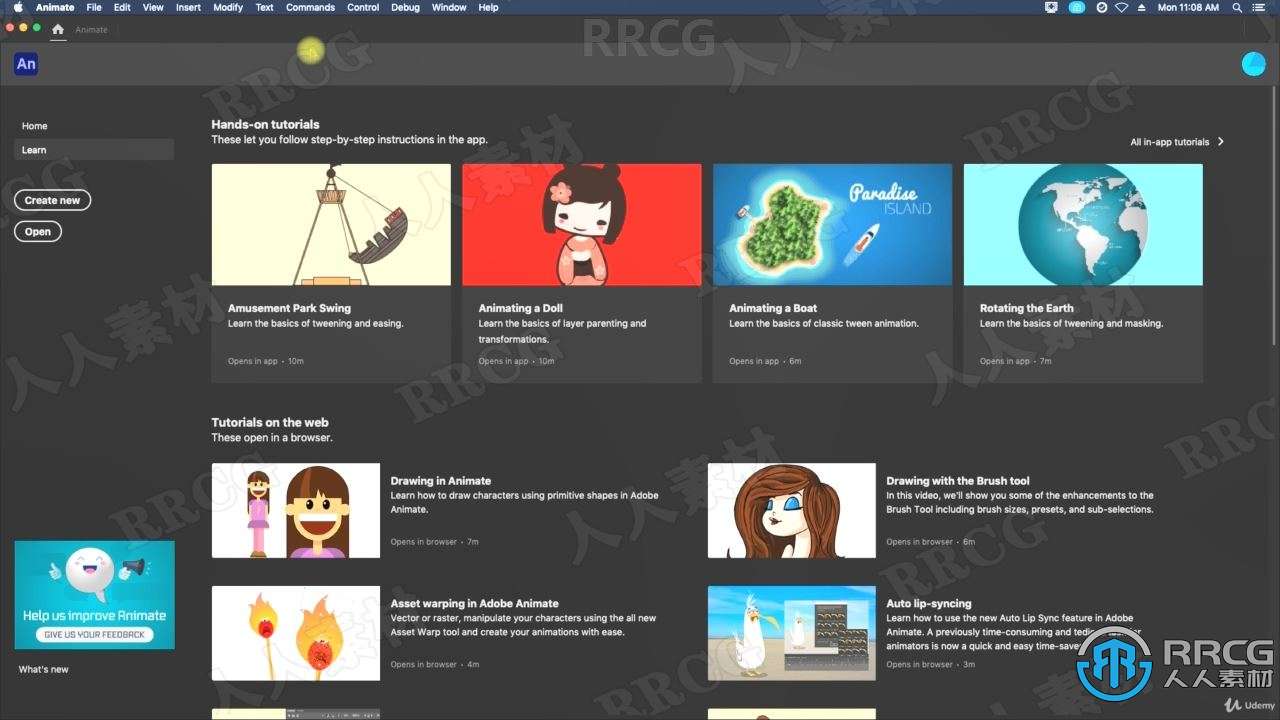Screen dimensions: 1280x720
Task: Click the Adobe Animate An logo
Action: click(x=26, y=64)
